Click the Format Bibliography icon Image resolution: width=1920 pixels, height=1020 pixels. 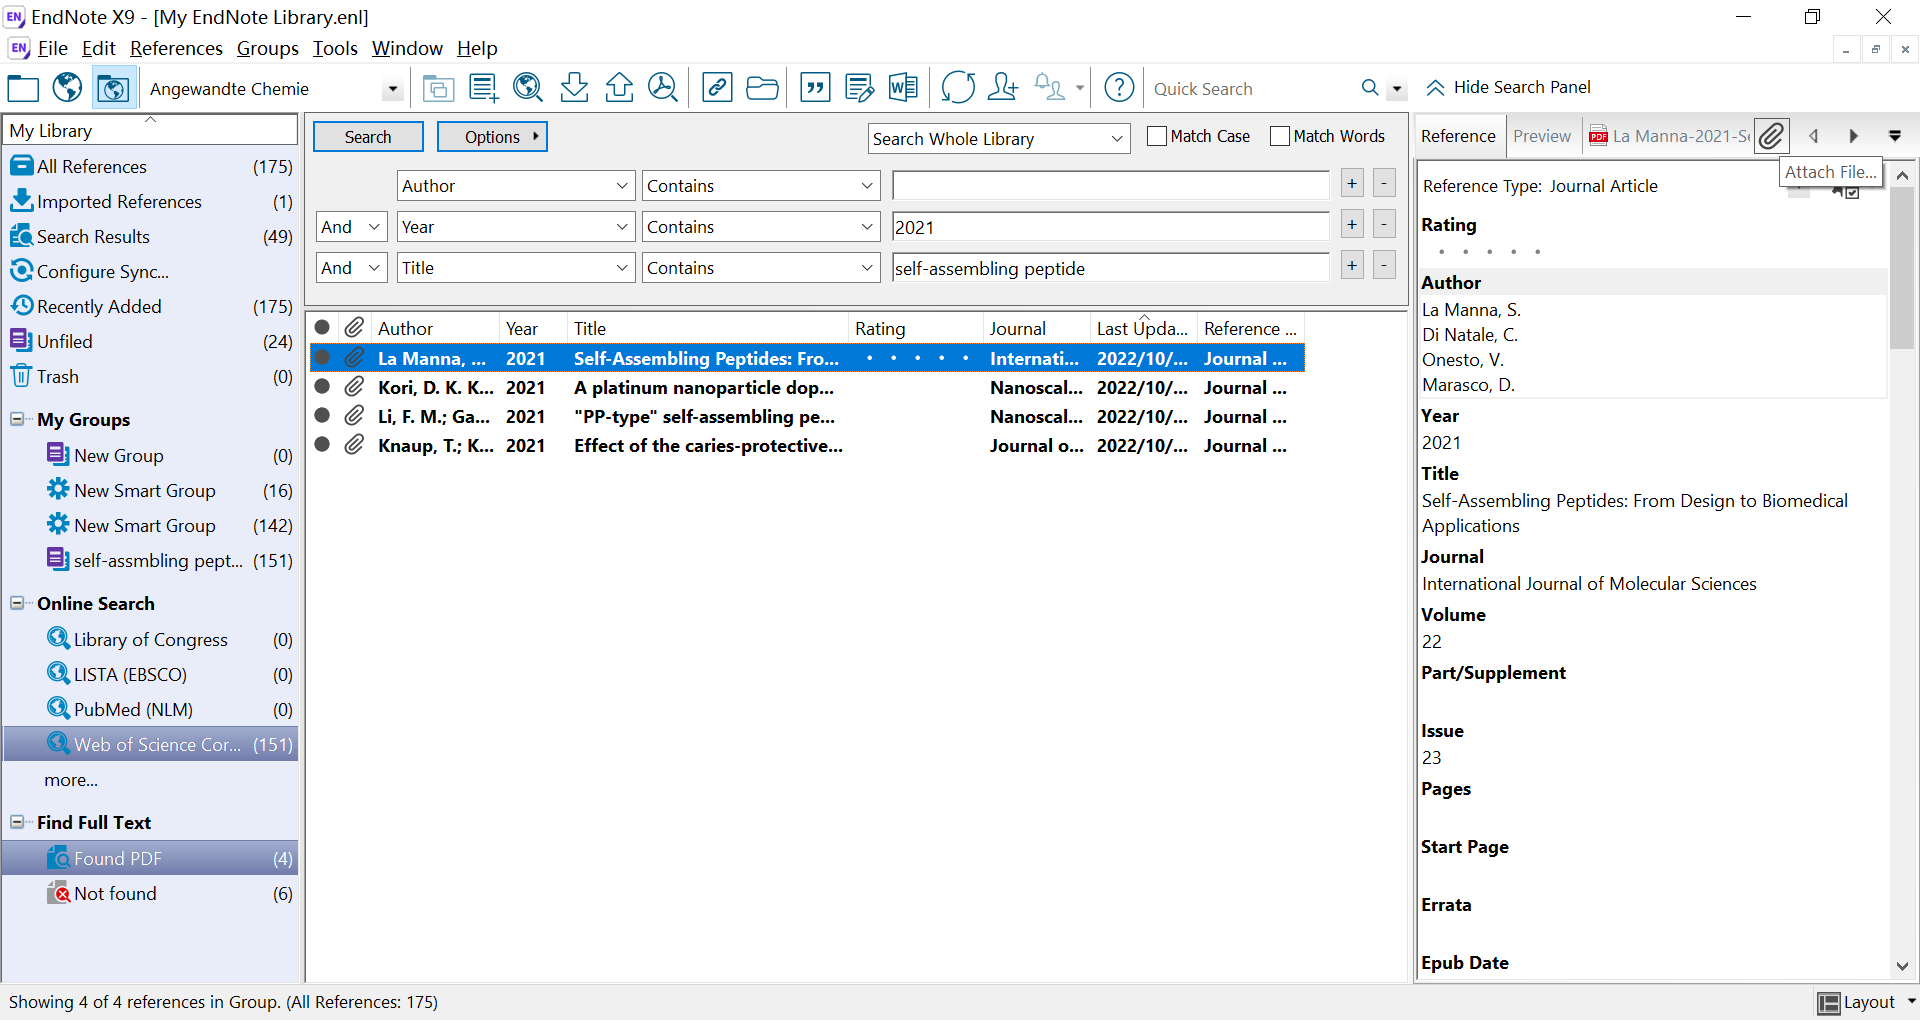click(859, 88)
